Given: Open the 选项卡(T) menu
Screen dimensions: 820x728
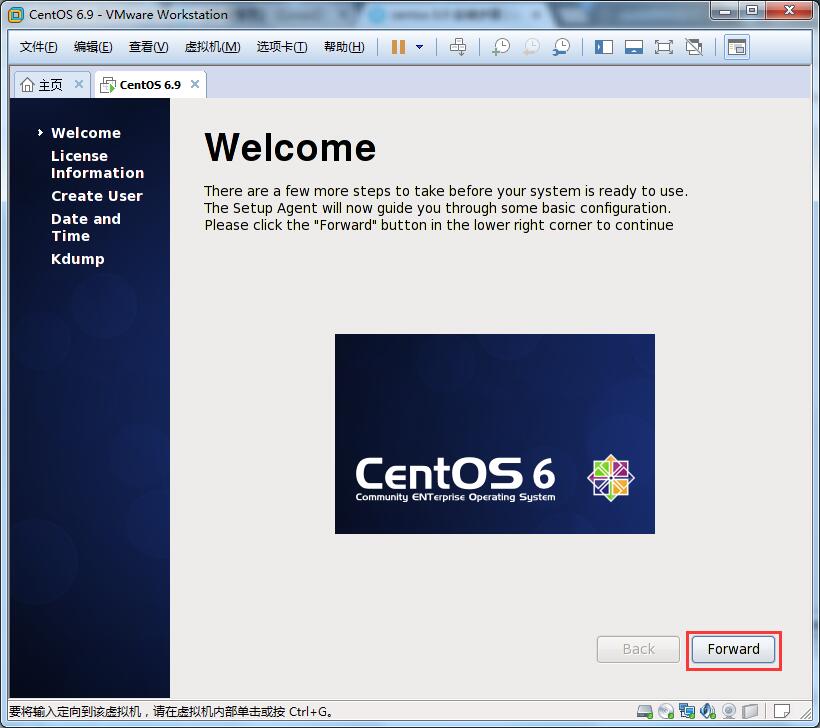Looking at the screenshot, I should pos(282,47).
